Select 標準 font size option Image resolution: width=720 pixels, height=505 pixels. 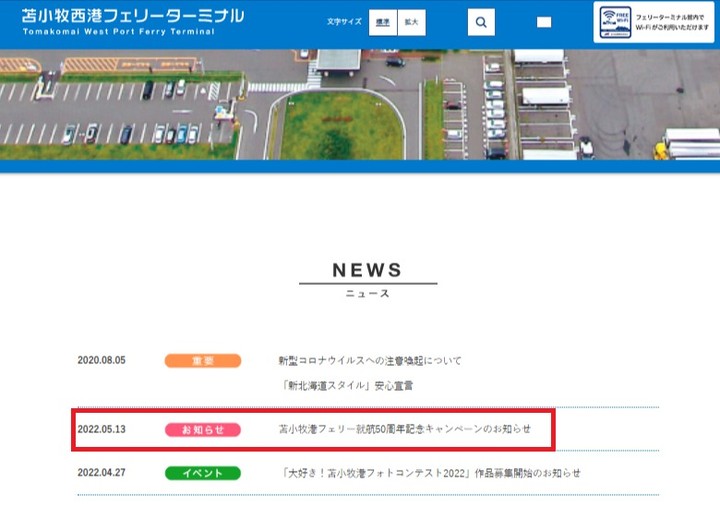pos(383,22)
